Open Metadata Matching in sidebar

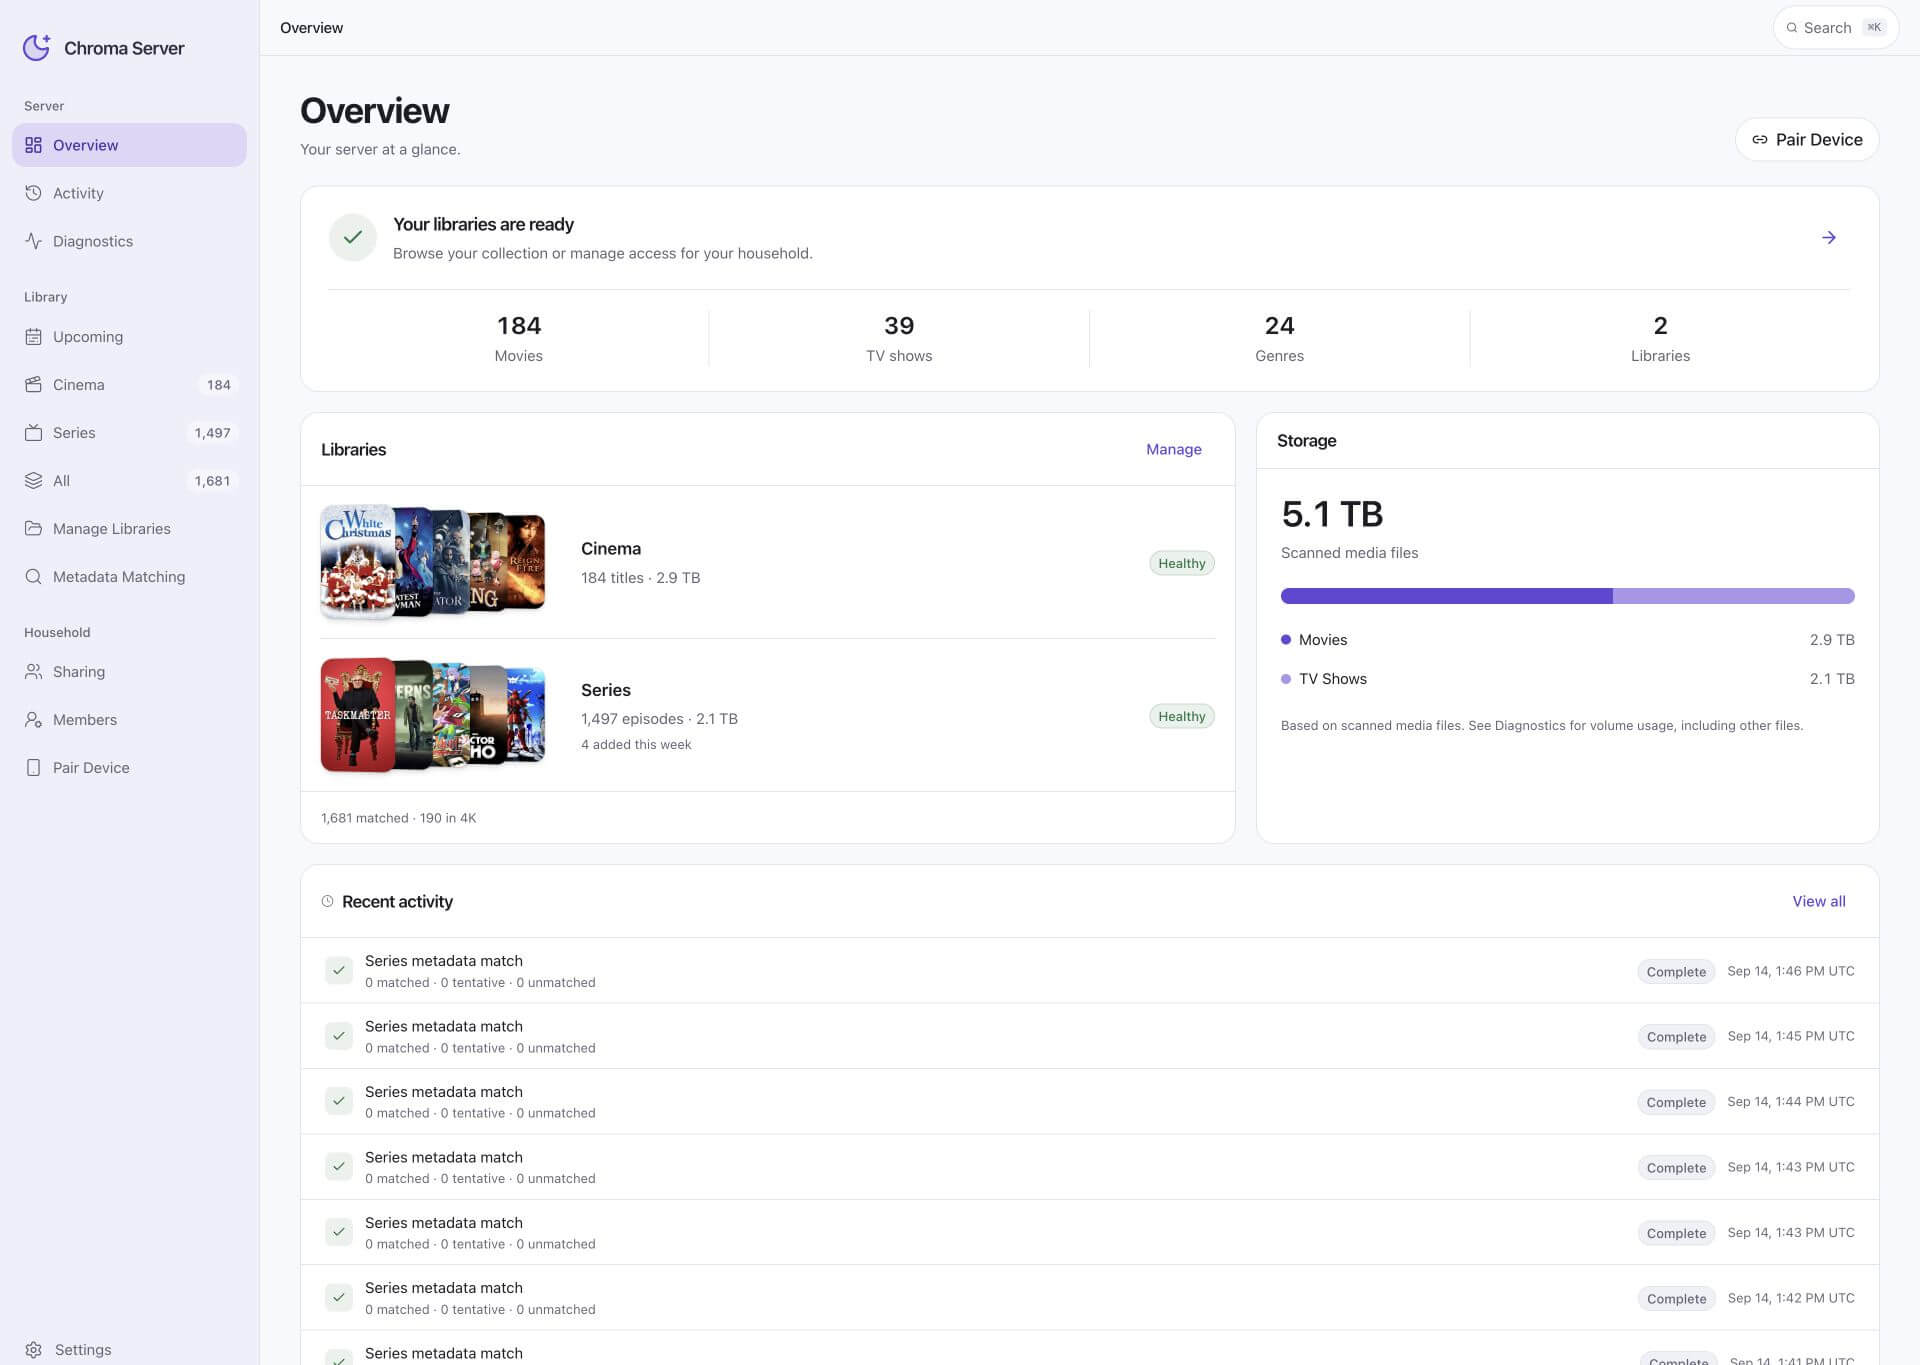[129, 577]
